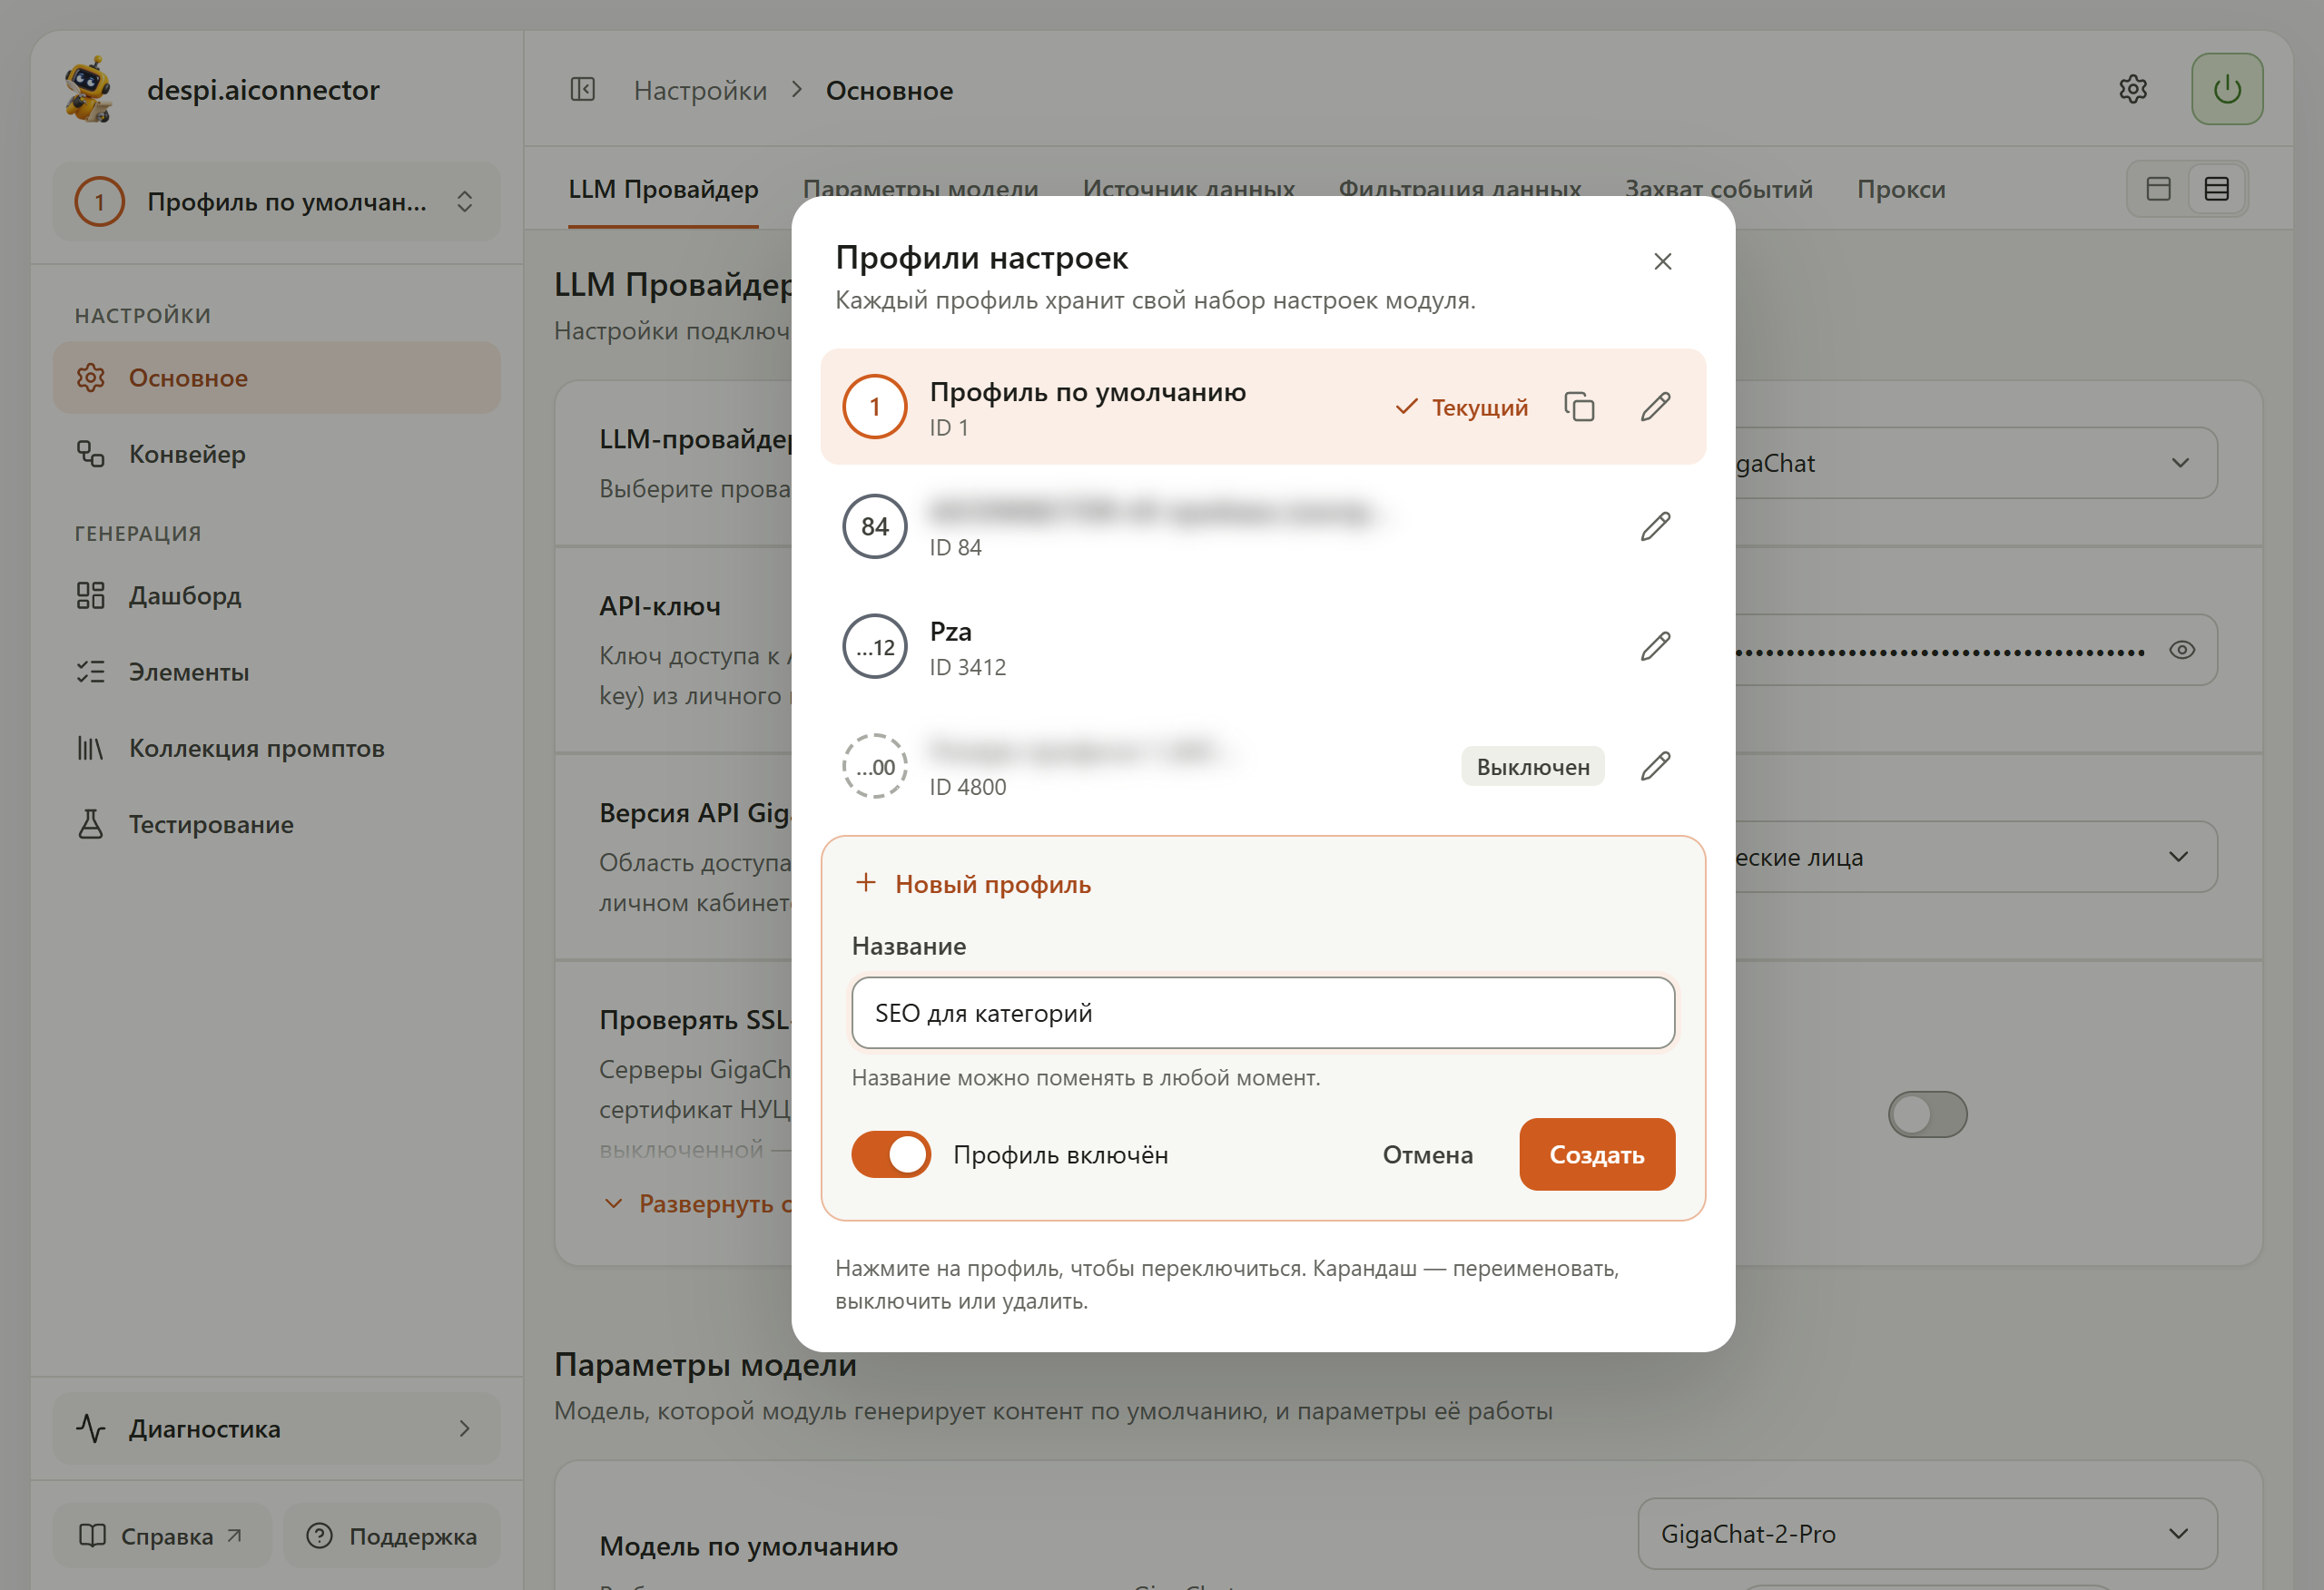
Task: Click Настройки in the breadcrumb
Action: tap(700, 91)
